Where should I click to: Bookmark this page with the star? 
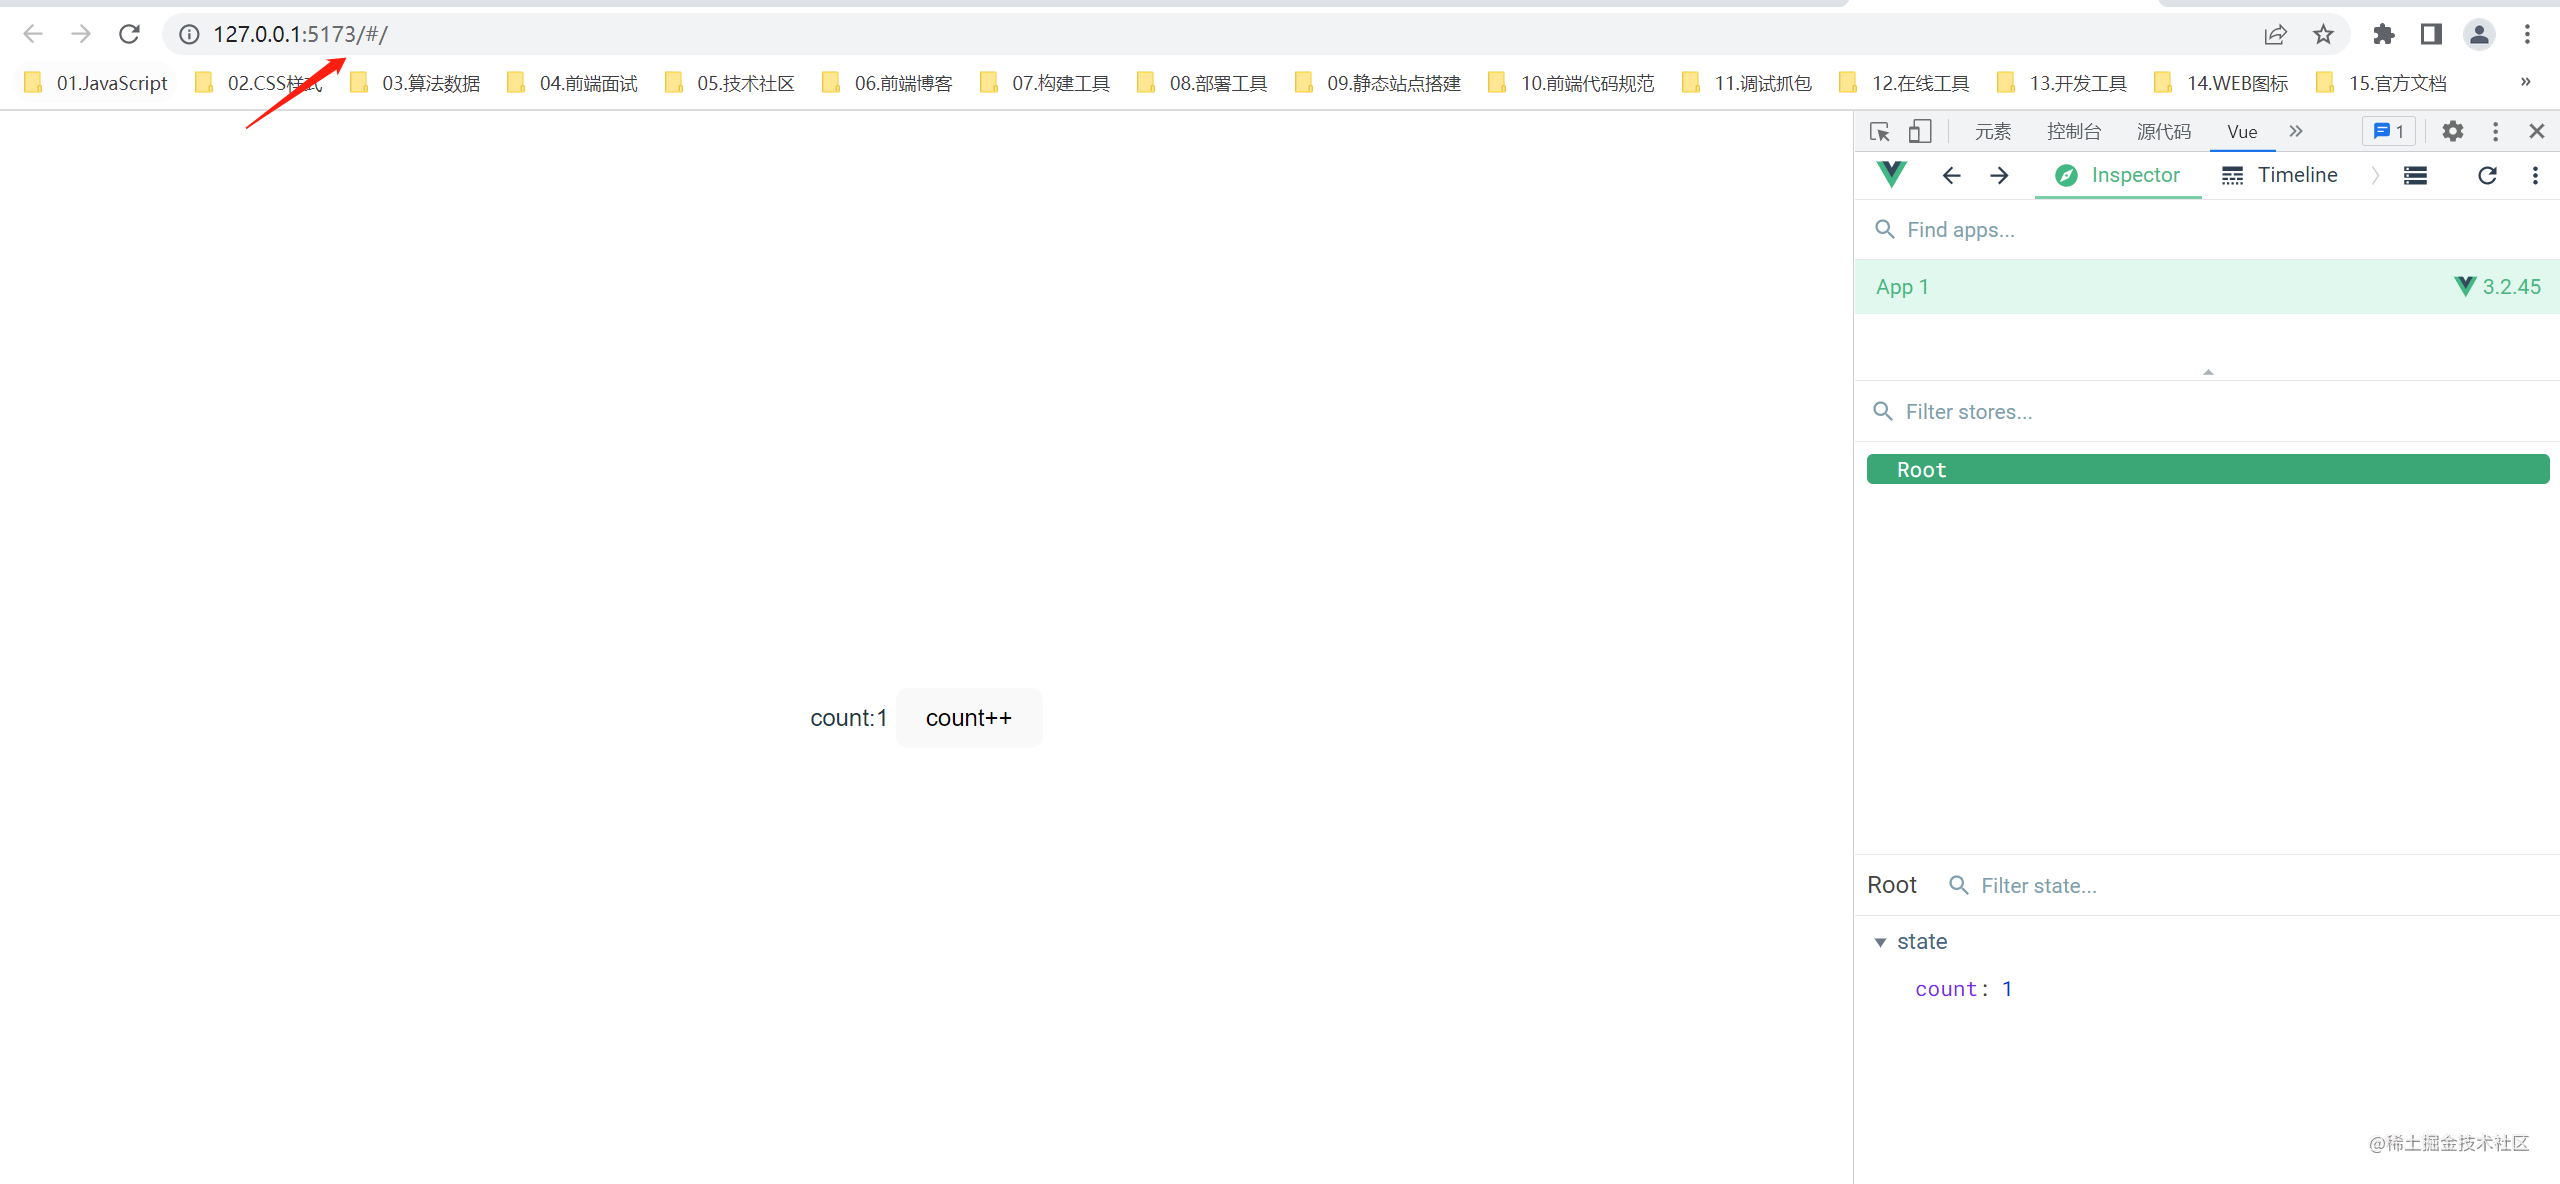tap(2323, 35)
